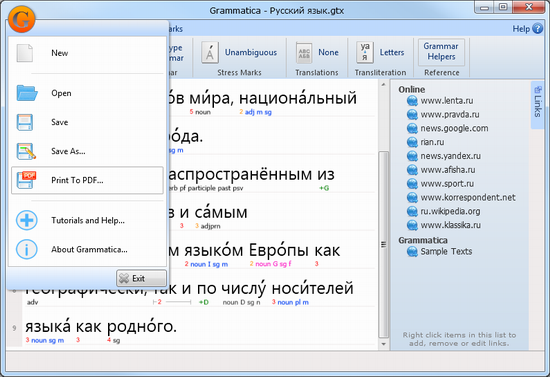
Task: Click the orange Grammatica application button
Action: (21, 19)
